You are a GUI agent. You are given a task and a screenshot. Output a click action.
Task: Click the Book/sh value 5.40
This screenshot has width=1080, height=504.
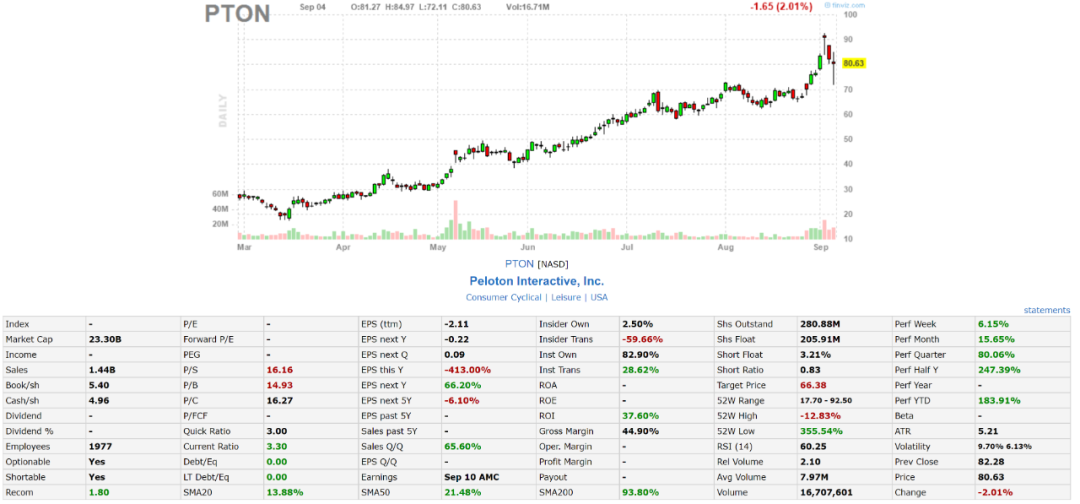pos(98,385)
